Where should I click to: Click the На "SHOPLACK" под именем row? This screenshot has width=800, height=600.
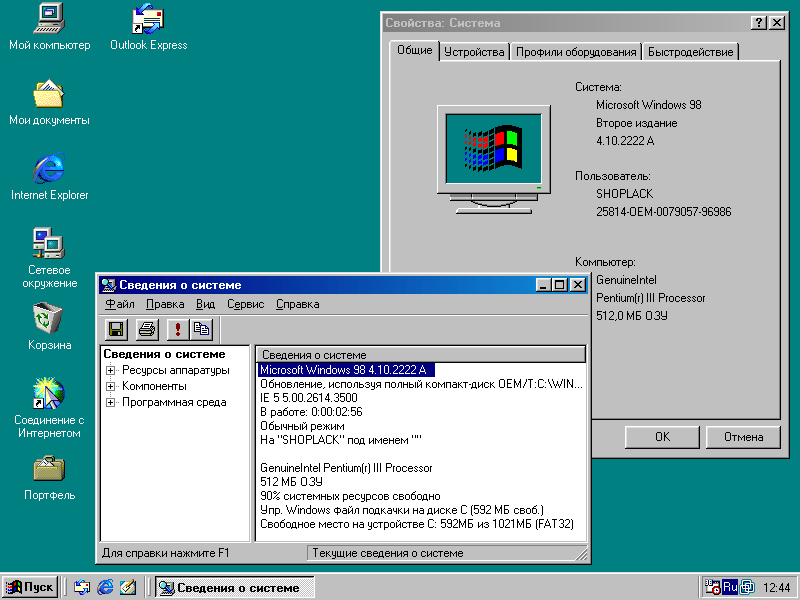(x=341, y=440)
